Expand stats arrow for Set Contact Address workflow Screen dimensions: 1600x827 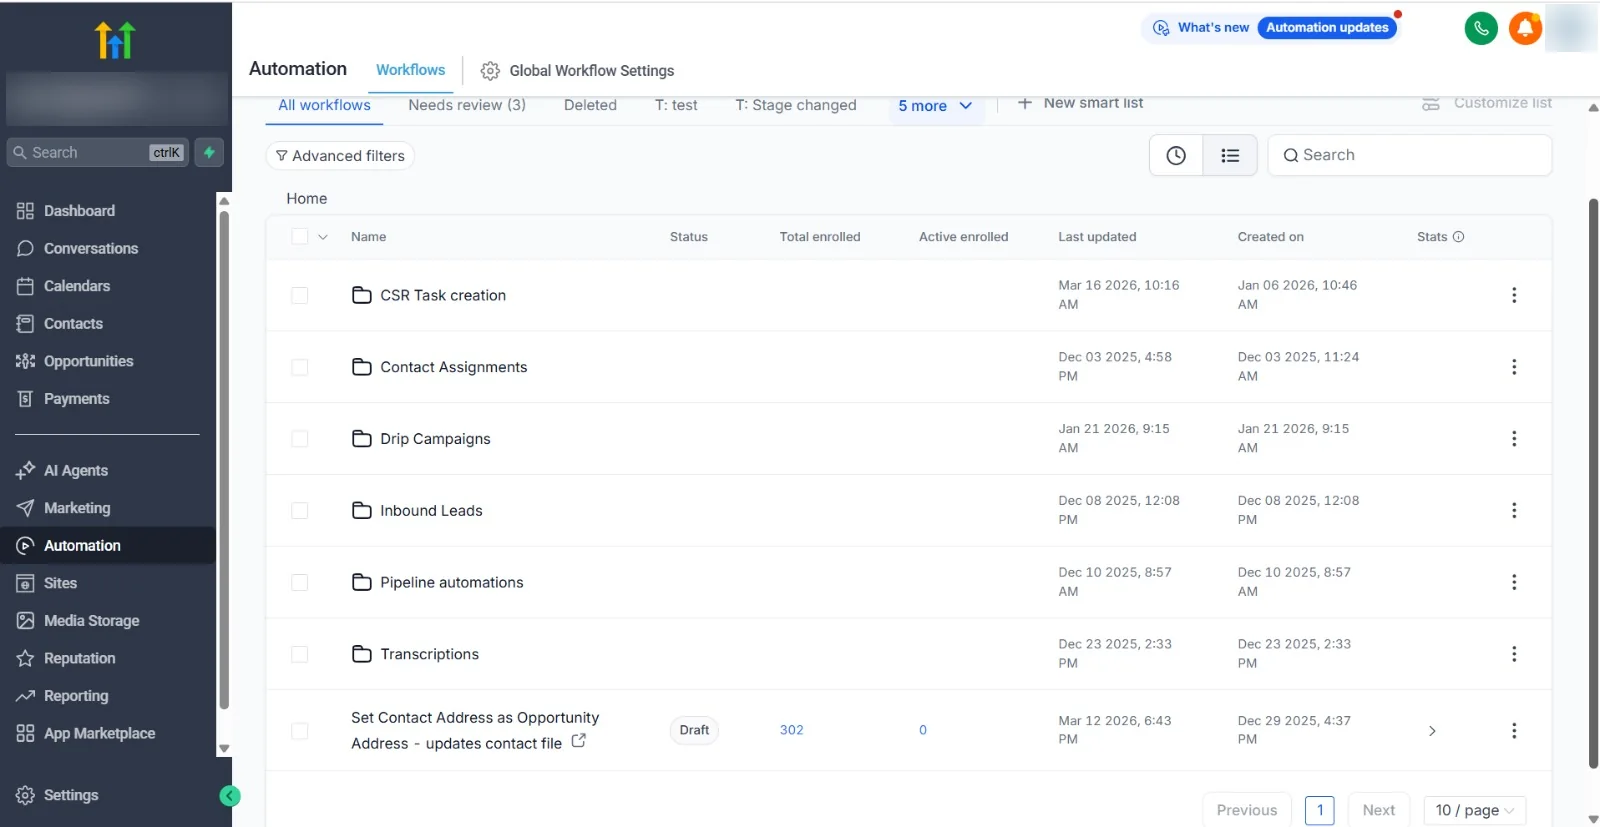pyautogui.click(x=1432, y=731)
